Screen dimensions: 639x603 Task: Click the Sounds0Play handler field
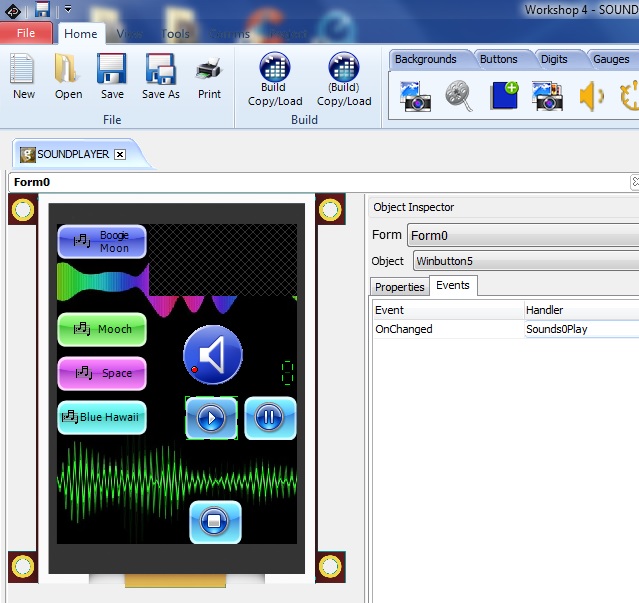[x=580, y=328]
